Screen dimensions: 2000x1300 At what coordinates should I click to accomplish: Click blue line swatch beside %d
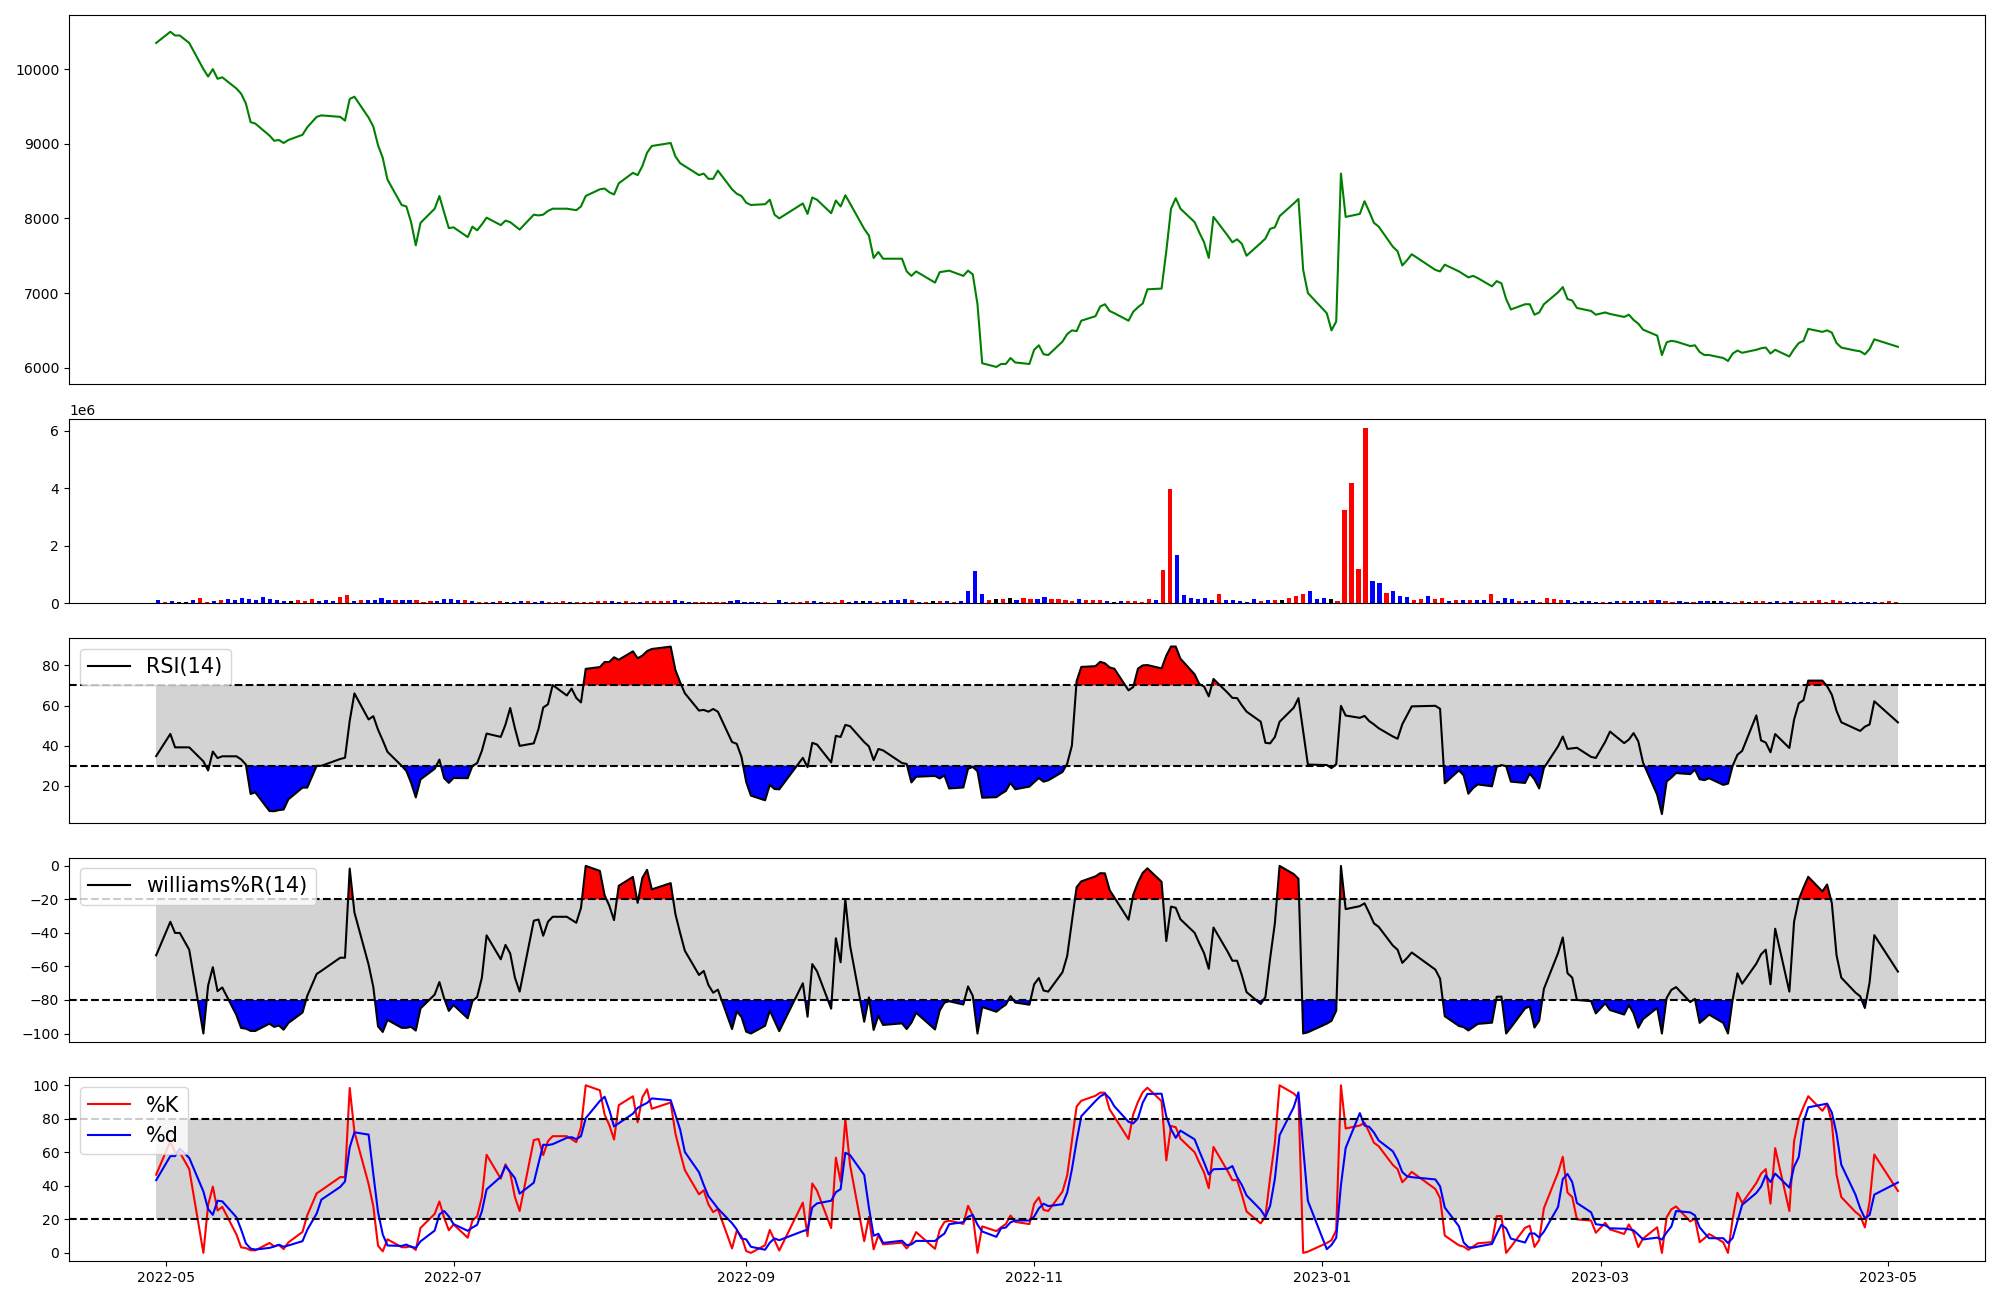[x=110, y=1135]
